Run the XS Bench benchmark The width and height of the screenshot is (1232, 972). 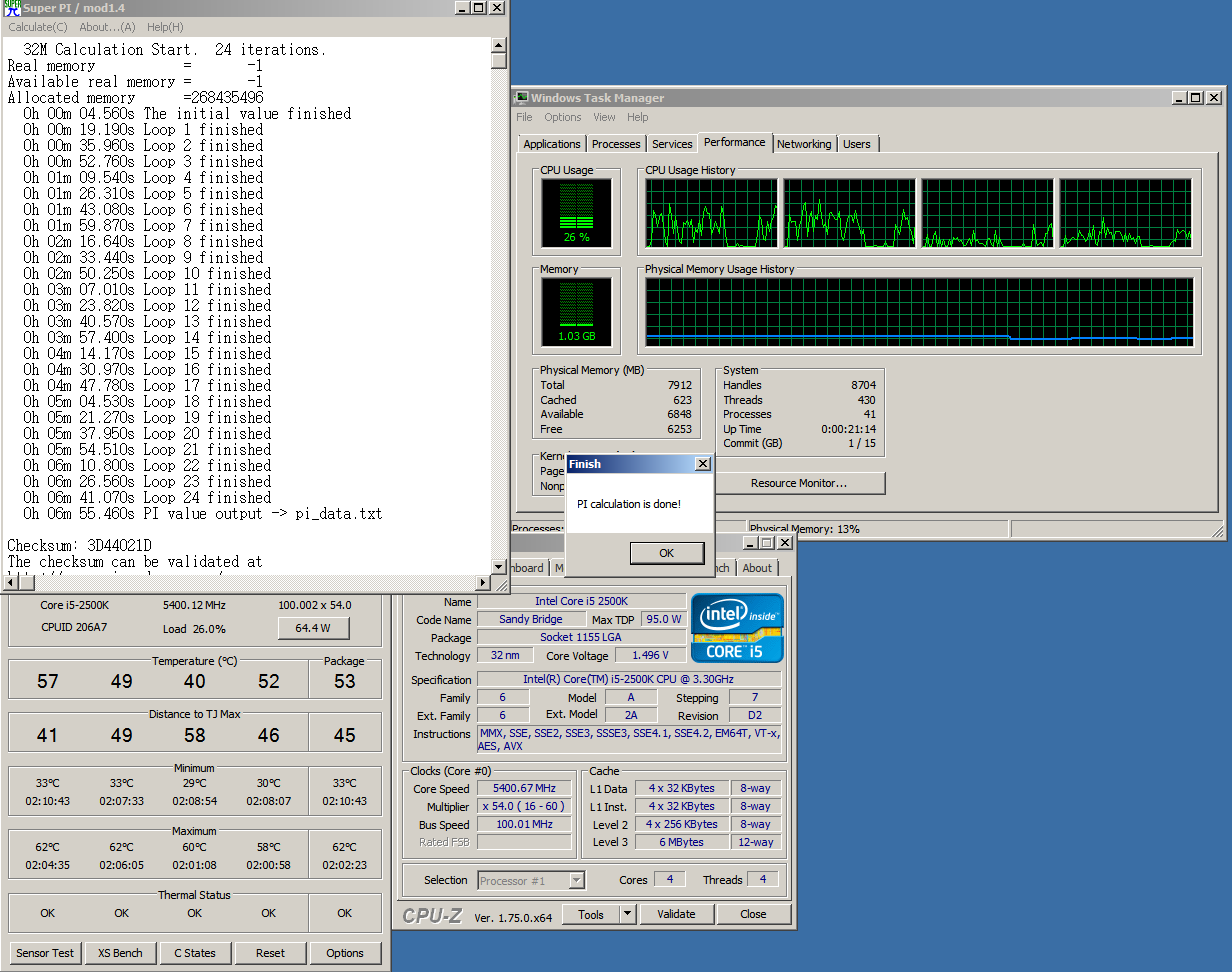120,953
